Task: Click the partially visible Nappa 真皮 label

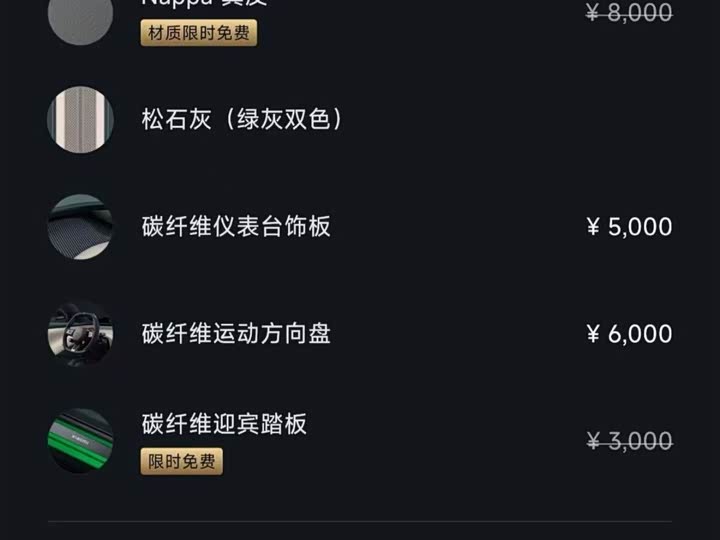Action: pos(205,4)
